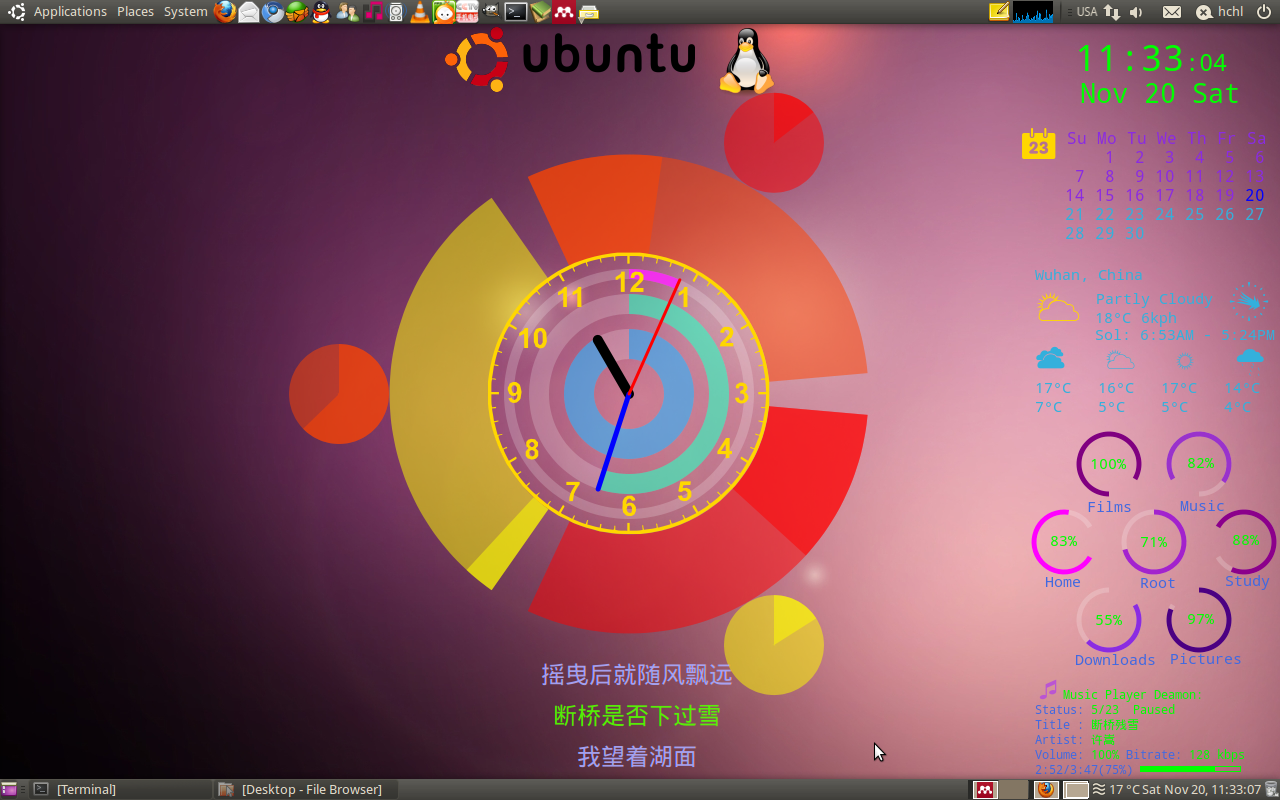1280x800 pixels.
Task: Launch Mendeley from the top panel
Action: 564,12
